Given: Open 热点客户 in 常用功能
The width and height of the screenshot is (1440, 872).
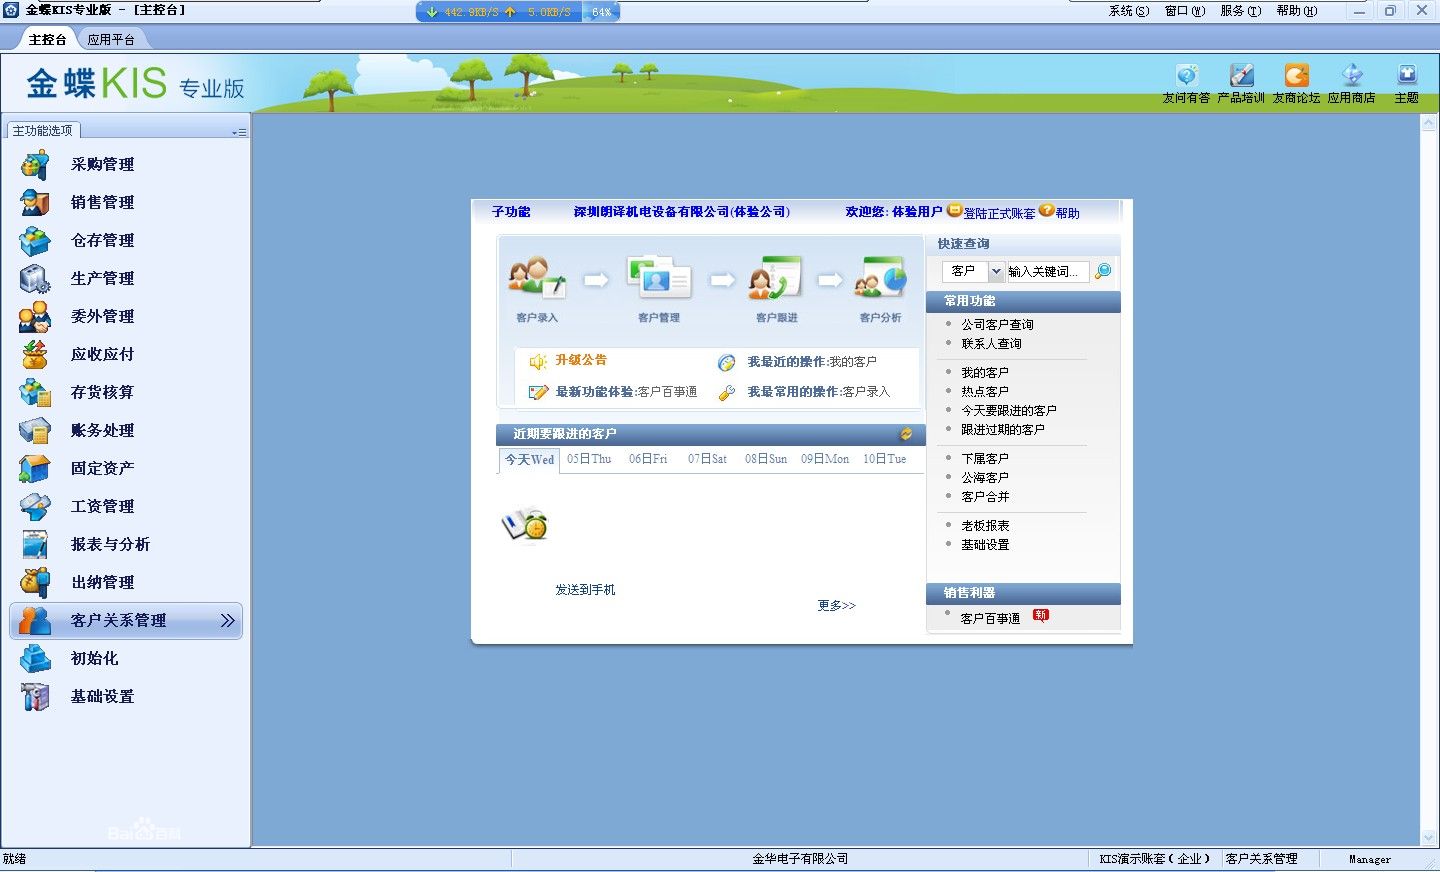Looking at the screenshot, I should 984,392.
